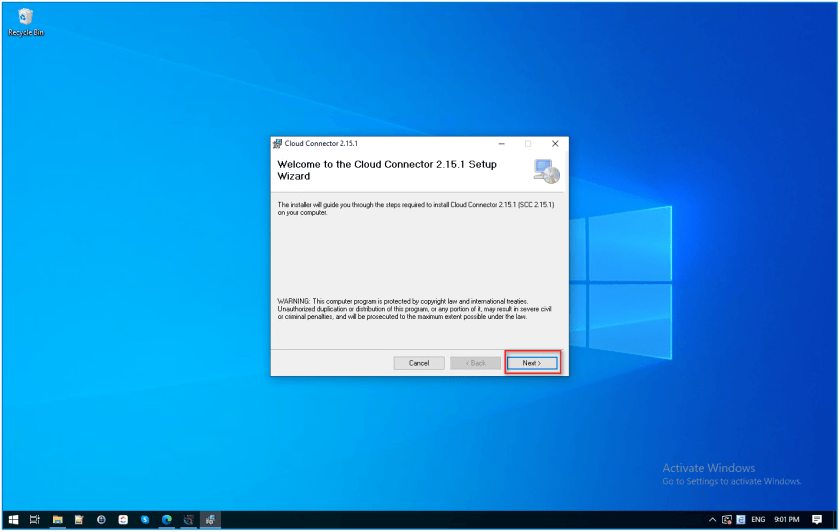
Task: Click the 'Welcome to the Cloud Connector 2.15.1 Setup Wizard' heading
Action: (x=387, y=170)
